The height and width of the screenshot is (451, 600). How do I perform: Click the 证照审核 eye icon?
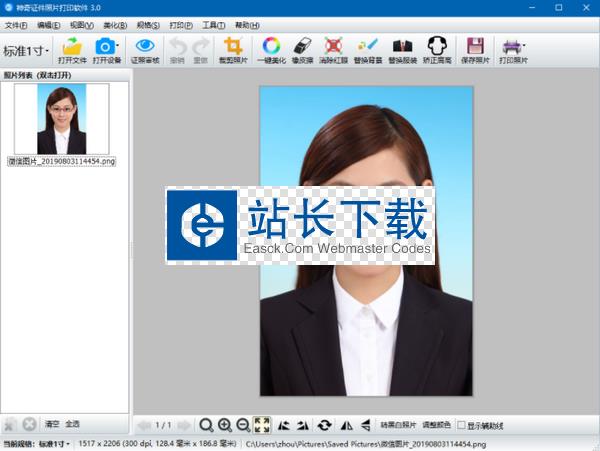coord(144,46)
